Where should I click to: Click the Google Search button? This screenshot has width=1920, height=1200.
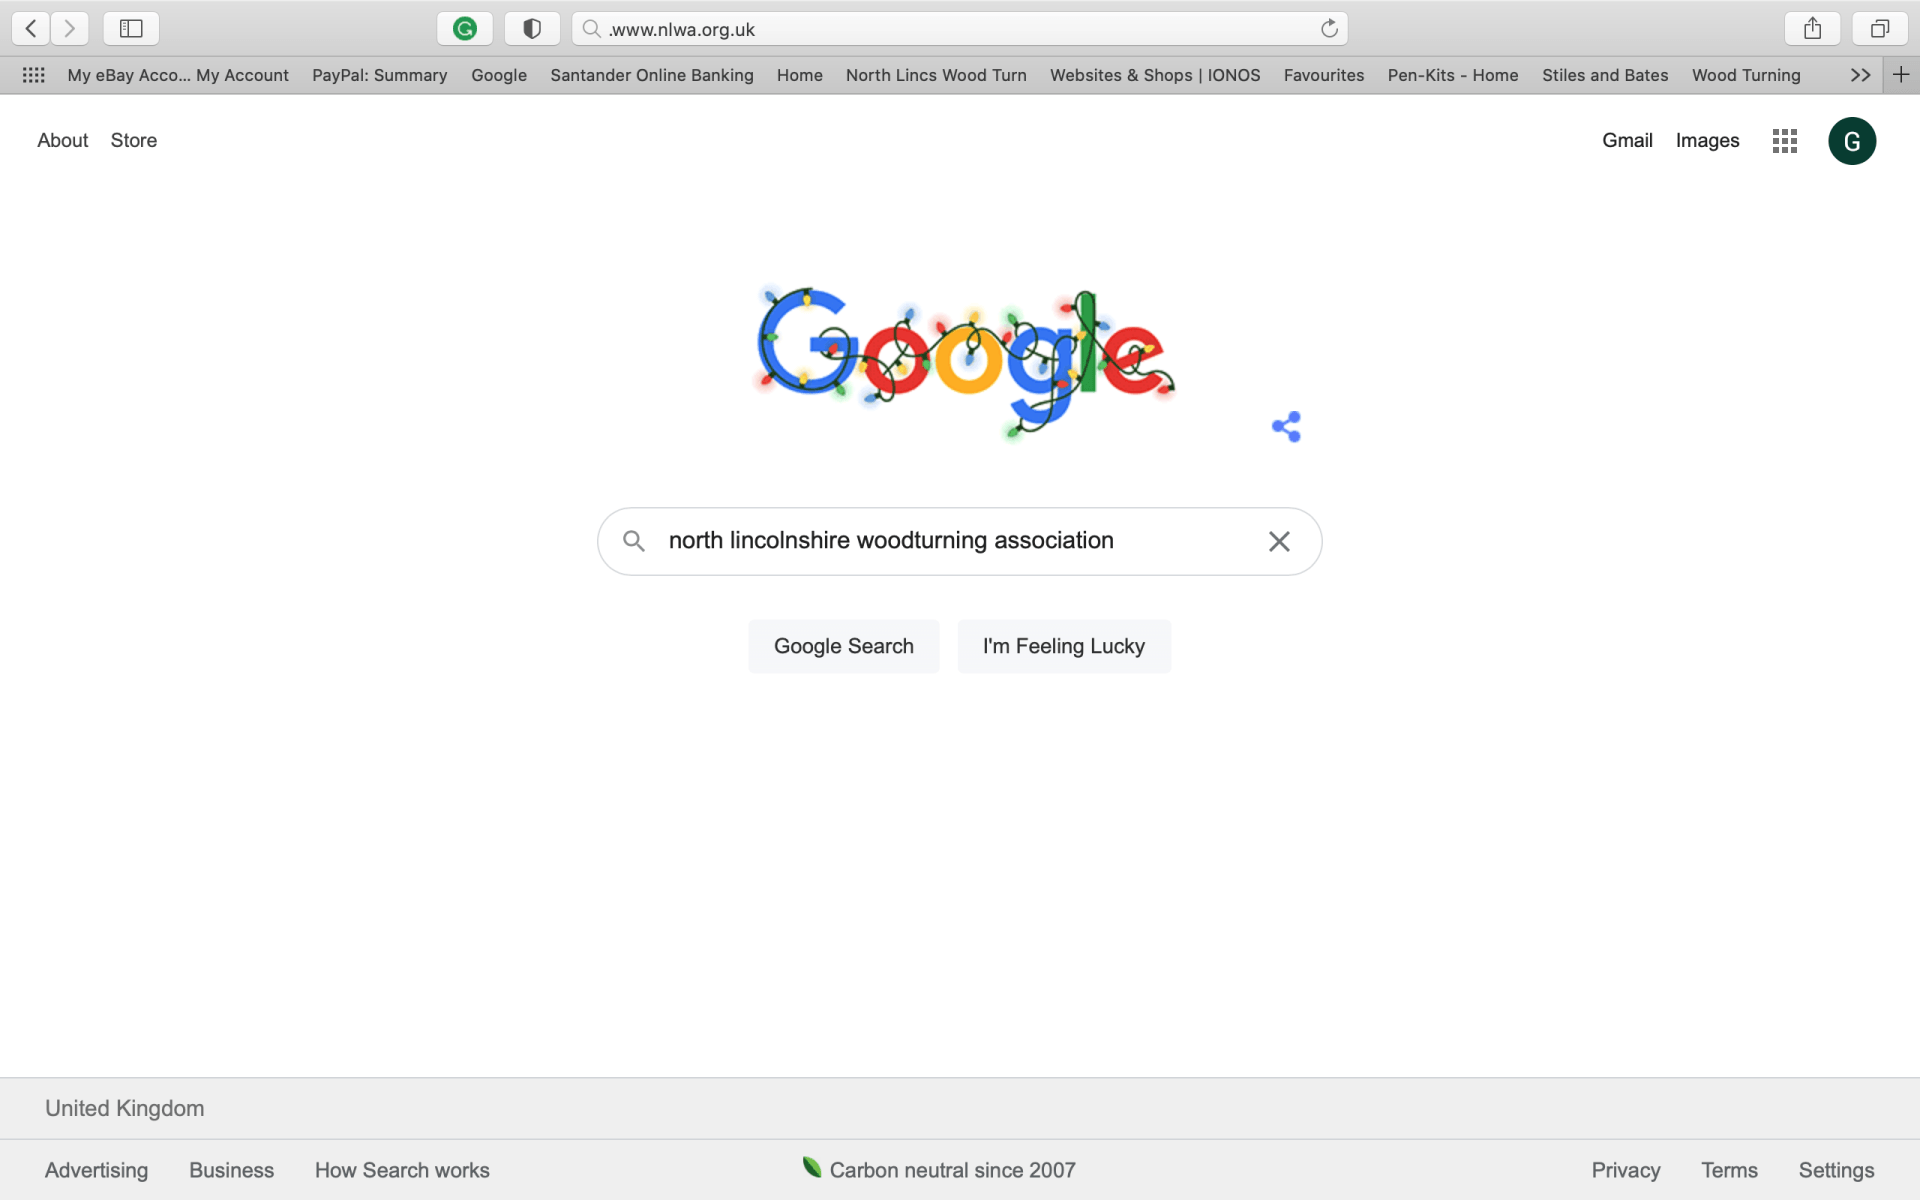pos(844,646)
